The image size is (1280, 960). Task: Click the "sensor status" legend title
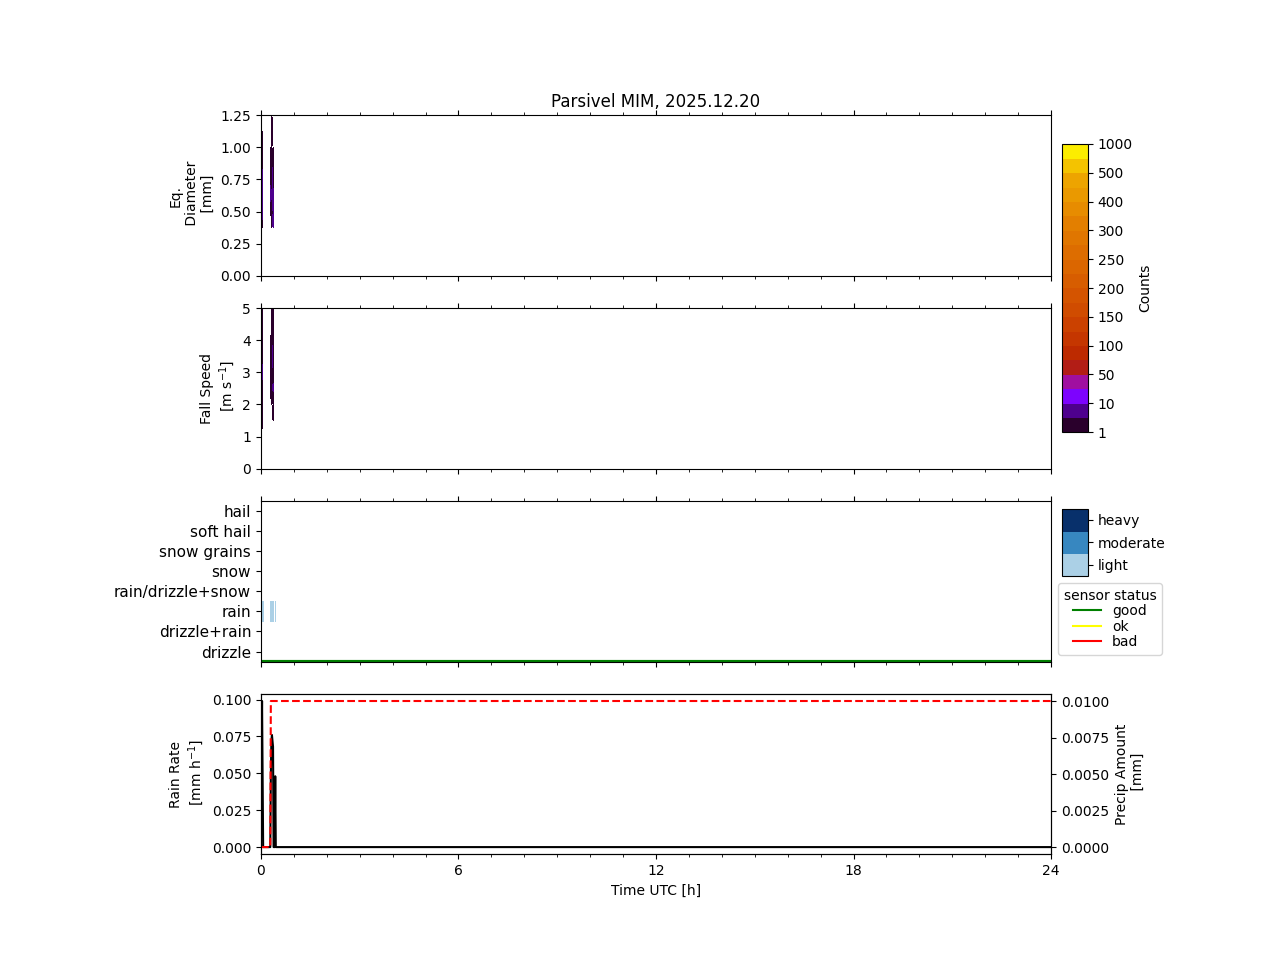coord(1110,595)
